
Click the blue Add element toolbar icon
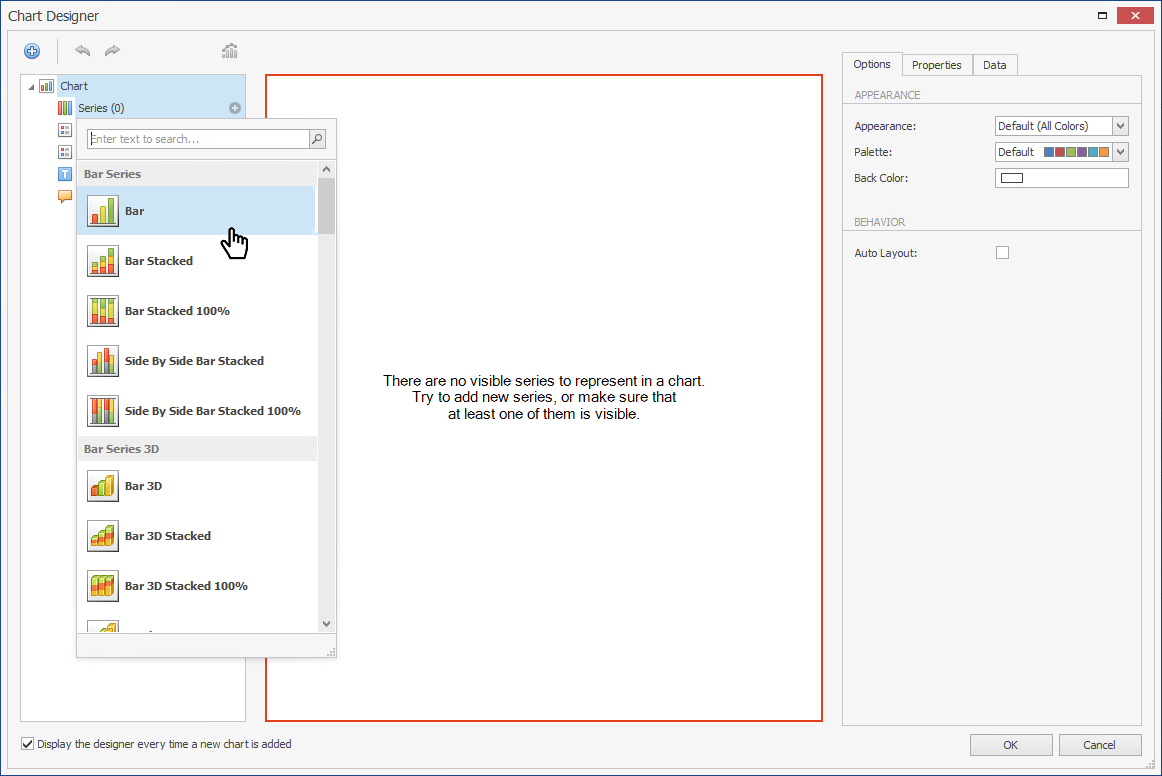click(x=32, y=51)
